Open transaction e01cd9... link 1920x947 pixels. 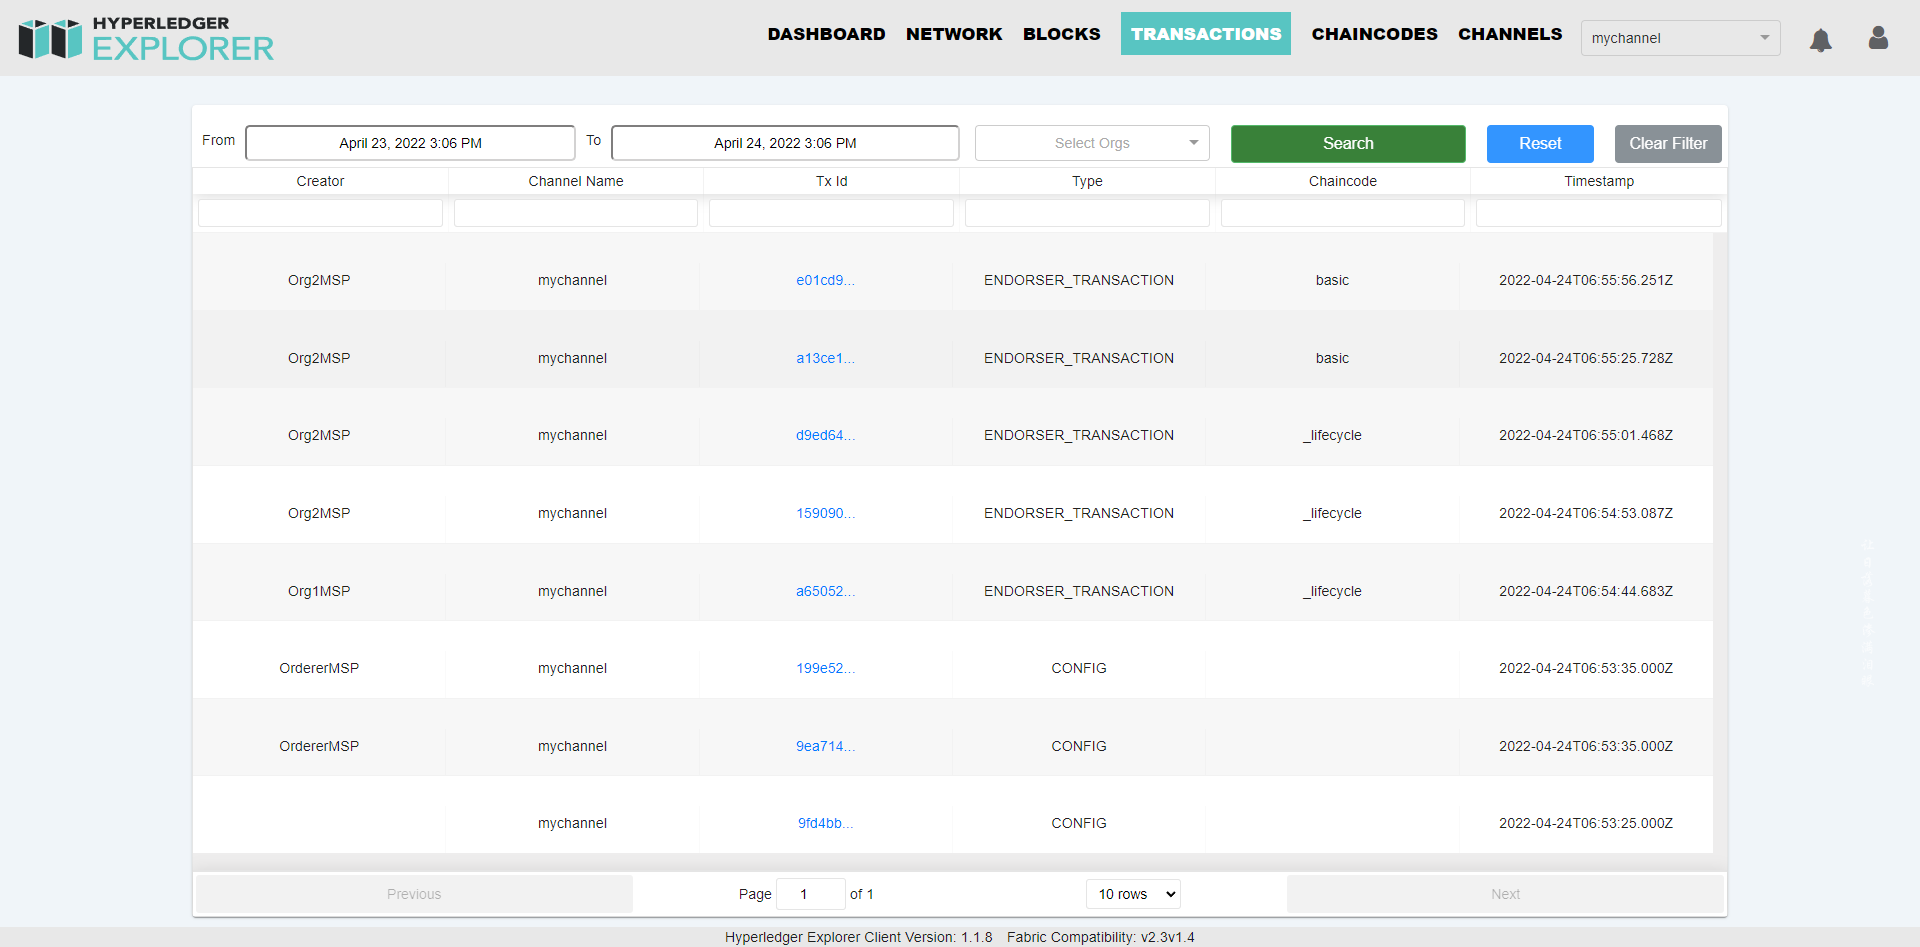[x=825, y=280]
